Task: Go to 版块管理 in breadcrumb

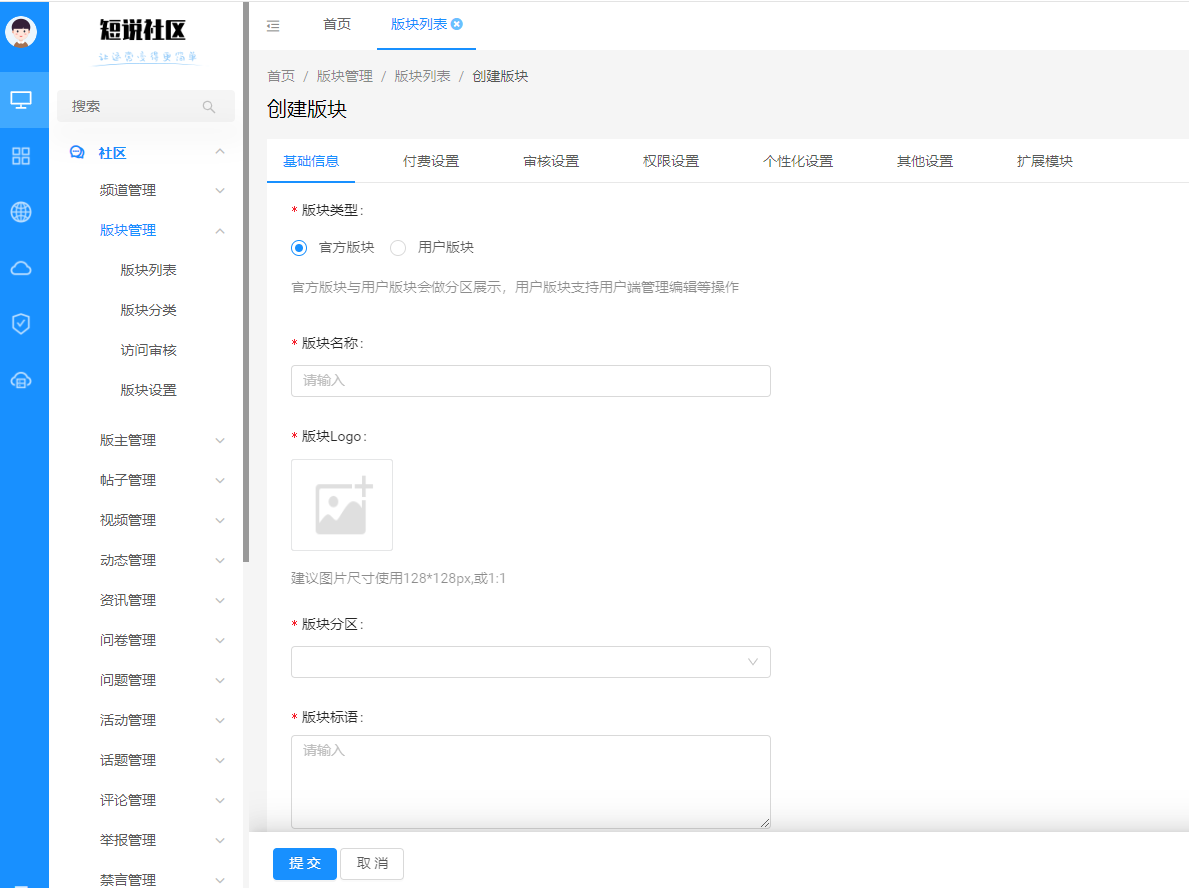Action: click(344, 77)
